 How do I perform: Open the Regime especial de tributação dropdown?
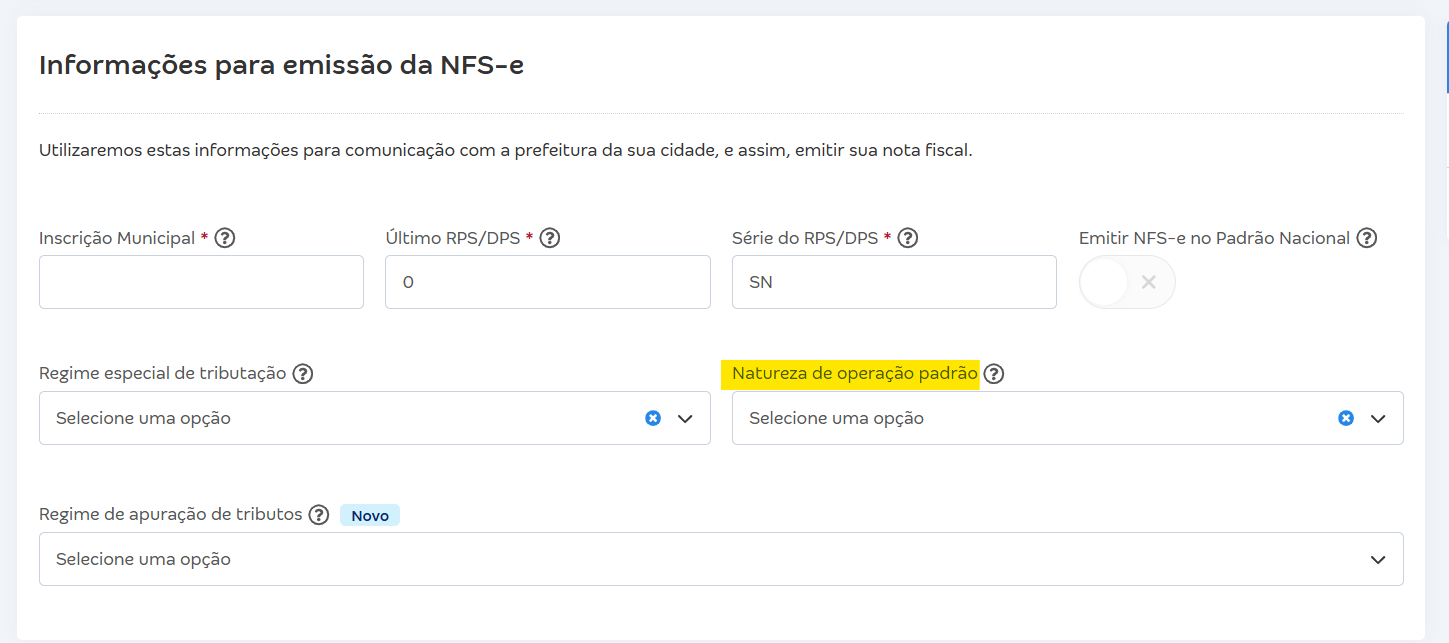point(686,417)
